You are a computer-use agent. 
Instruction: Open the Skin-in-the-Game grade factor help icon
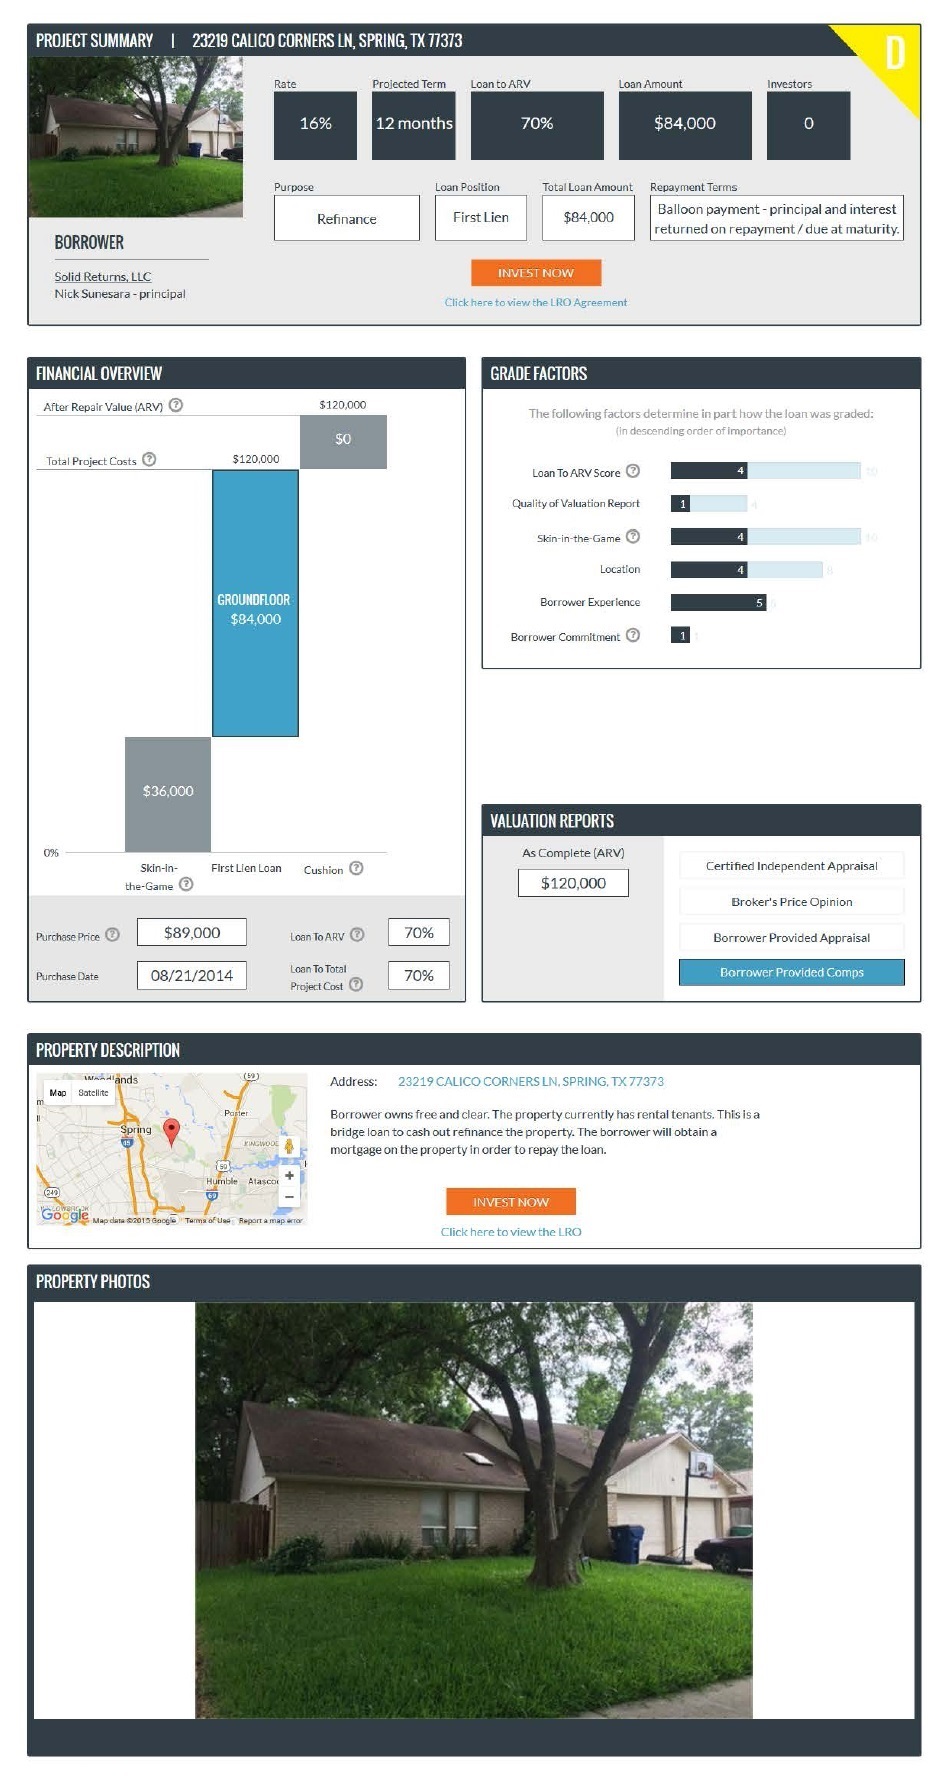click(632, 537)
